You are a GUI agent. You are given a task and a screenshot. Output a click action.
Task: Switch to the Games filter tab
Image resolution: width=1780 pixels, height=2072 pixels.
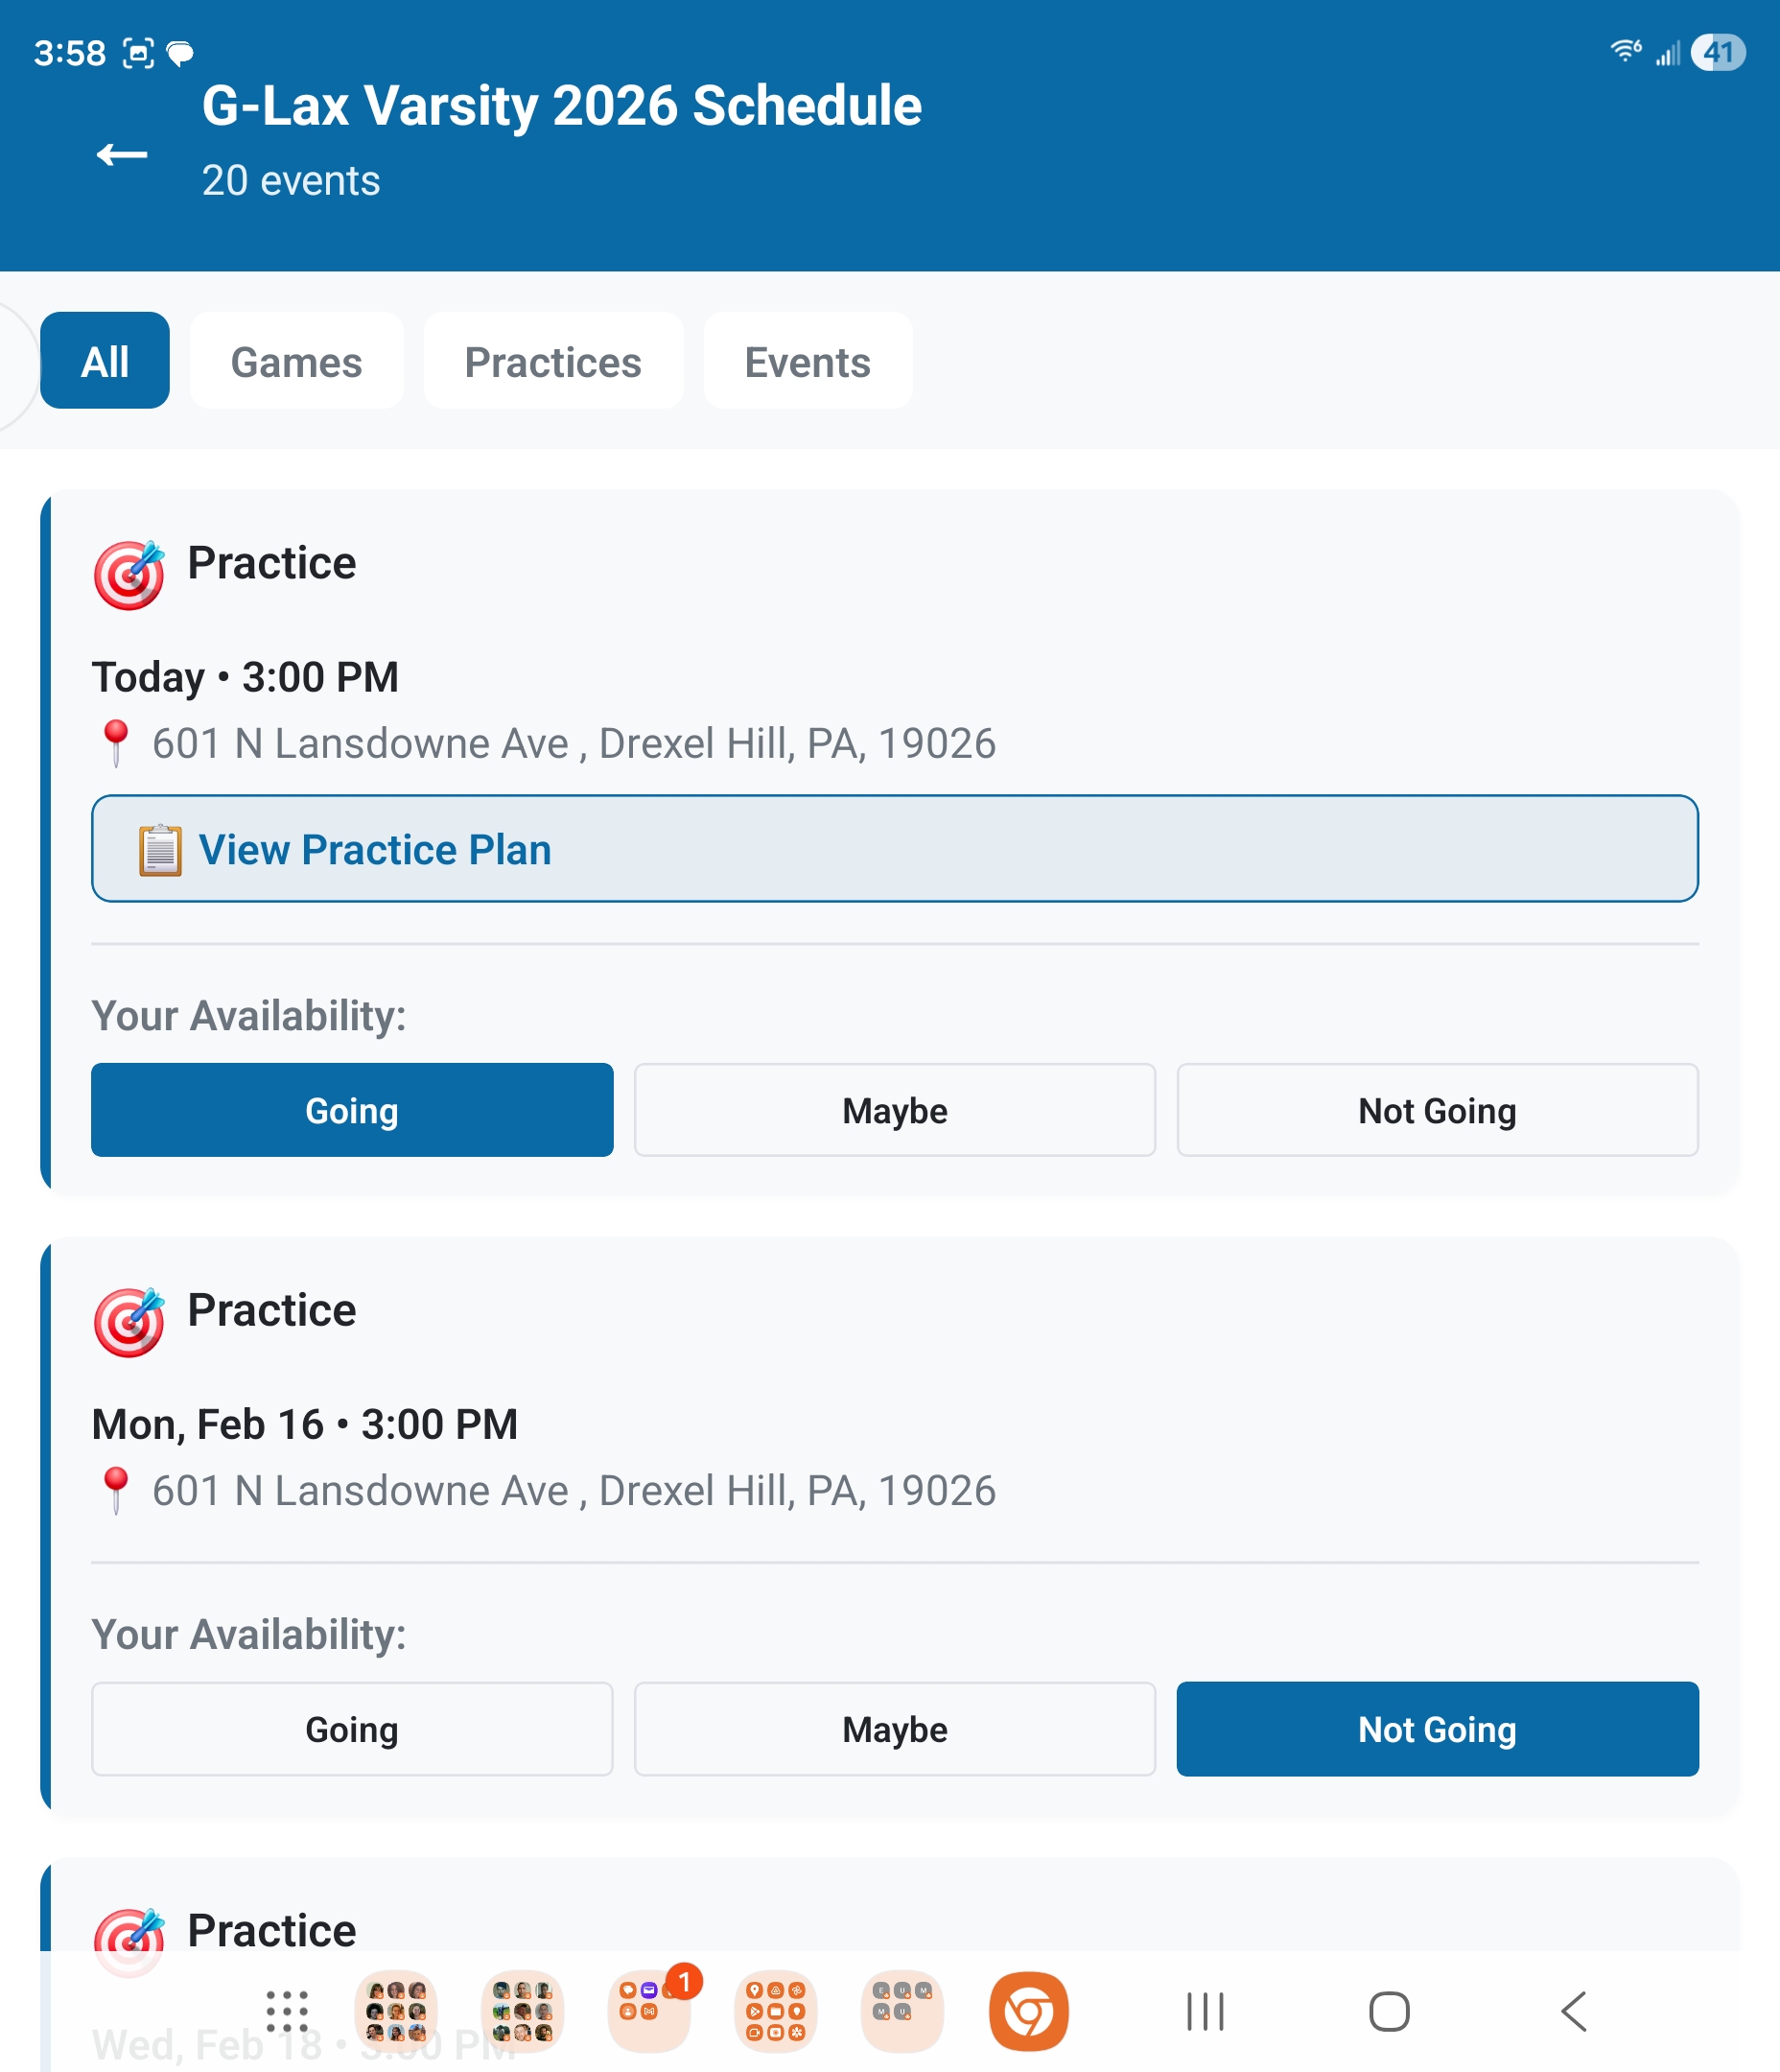pos(296,361)
